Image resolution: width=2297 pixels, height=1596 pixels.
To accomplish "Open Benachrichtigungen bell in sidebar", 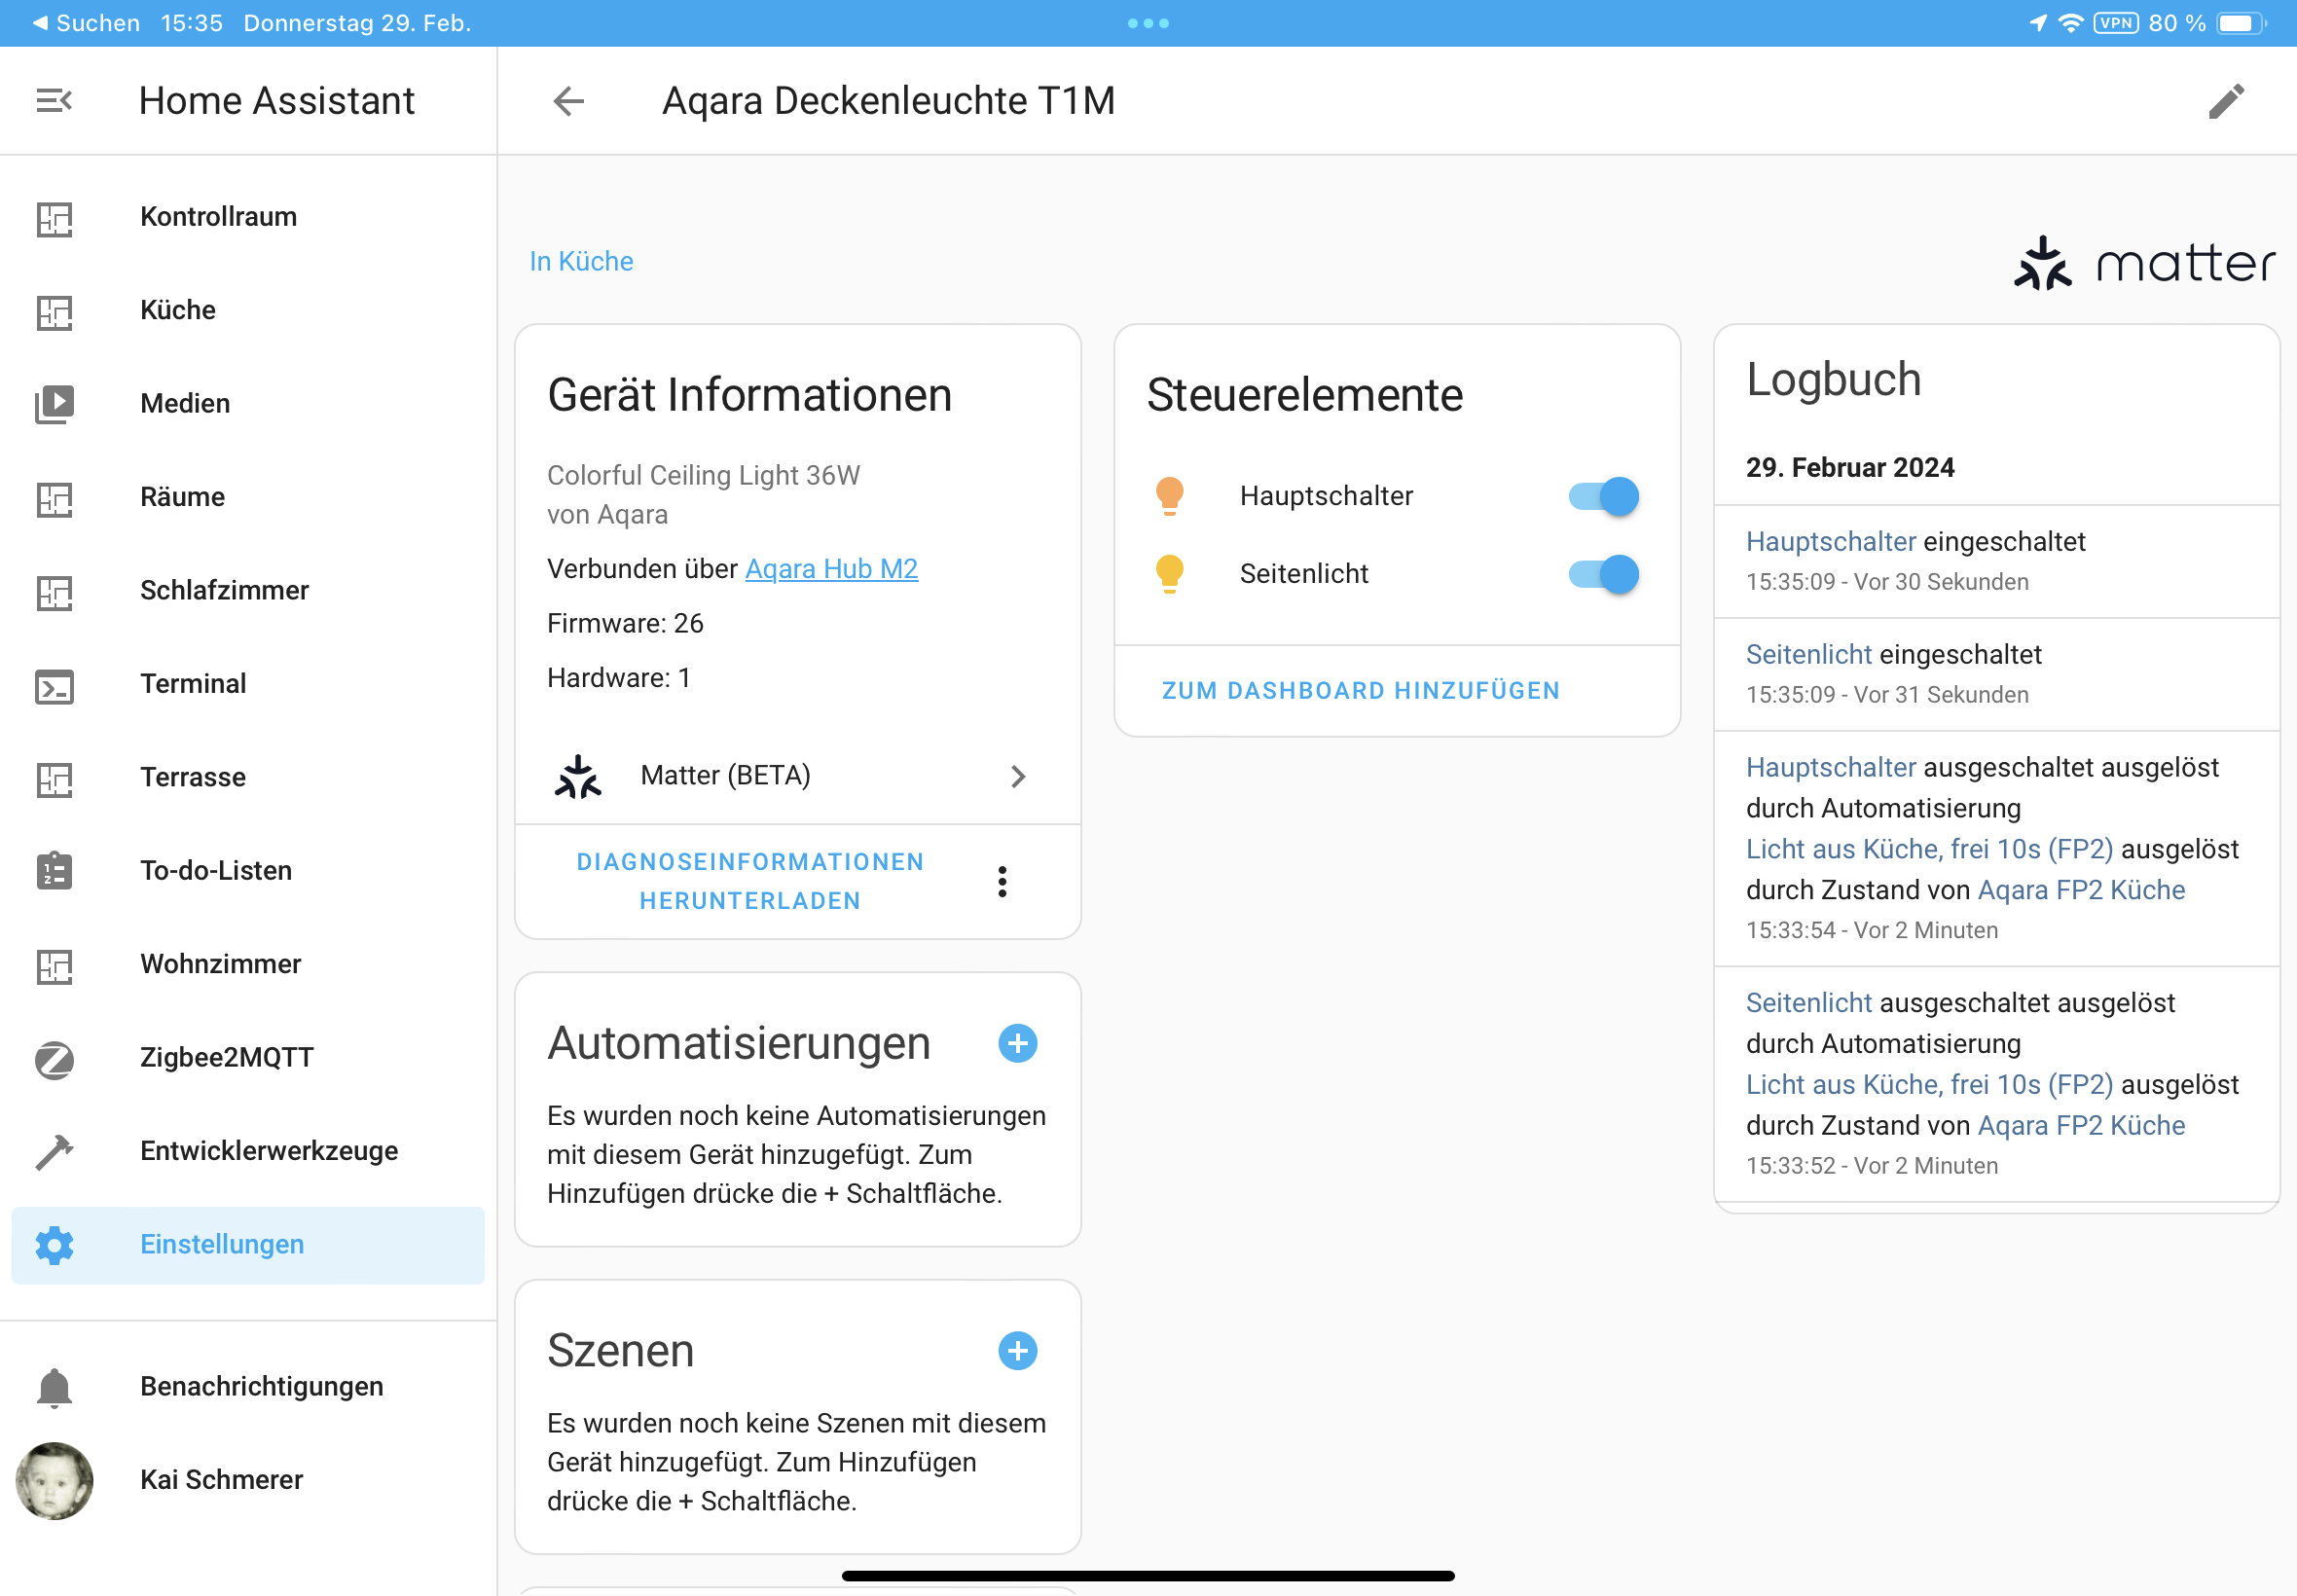I will point(54,1387).
